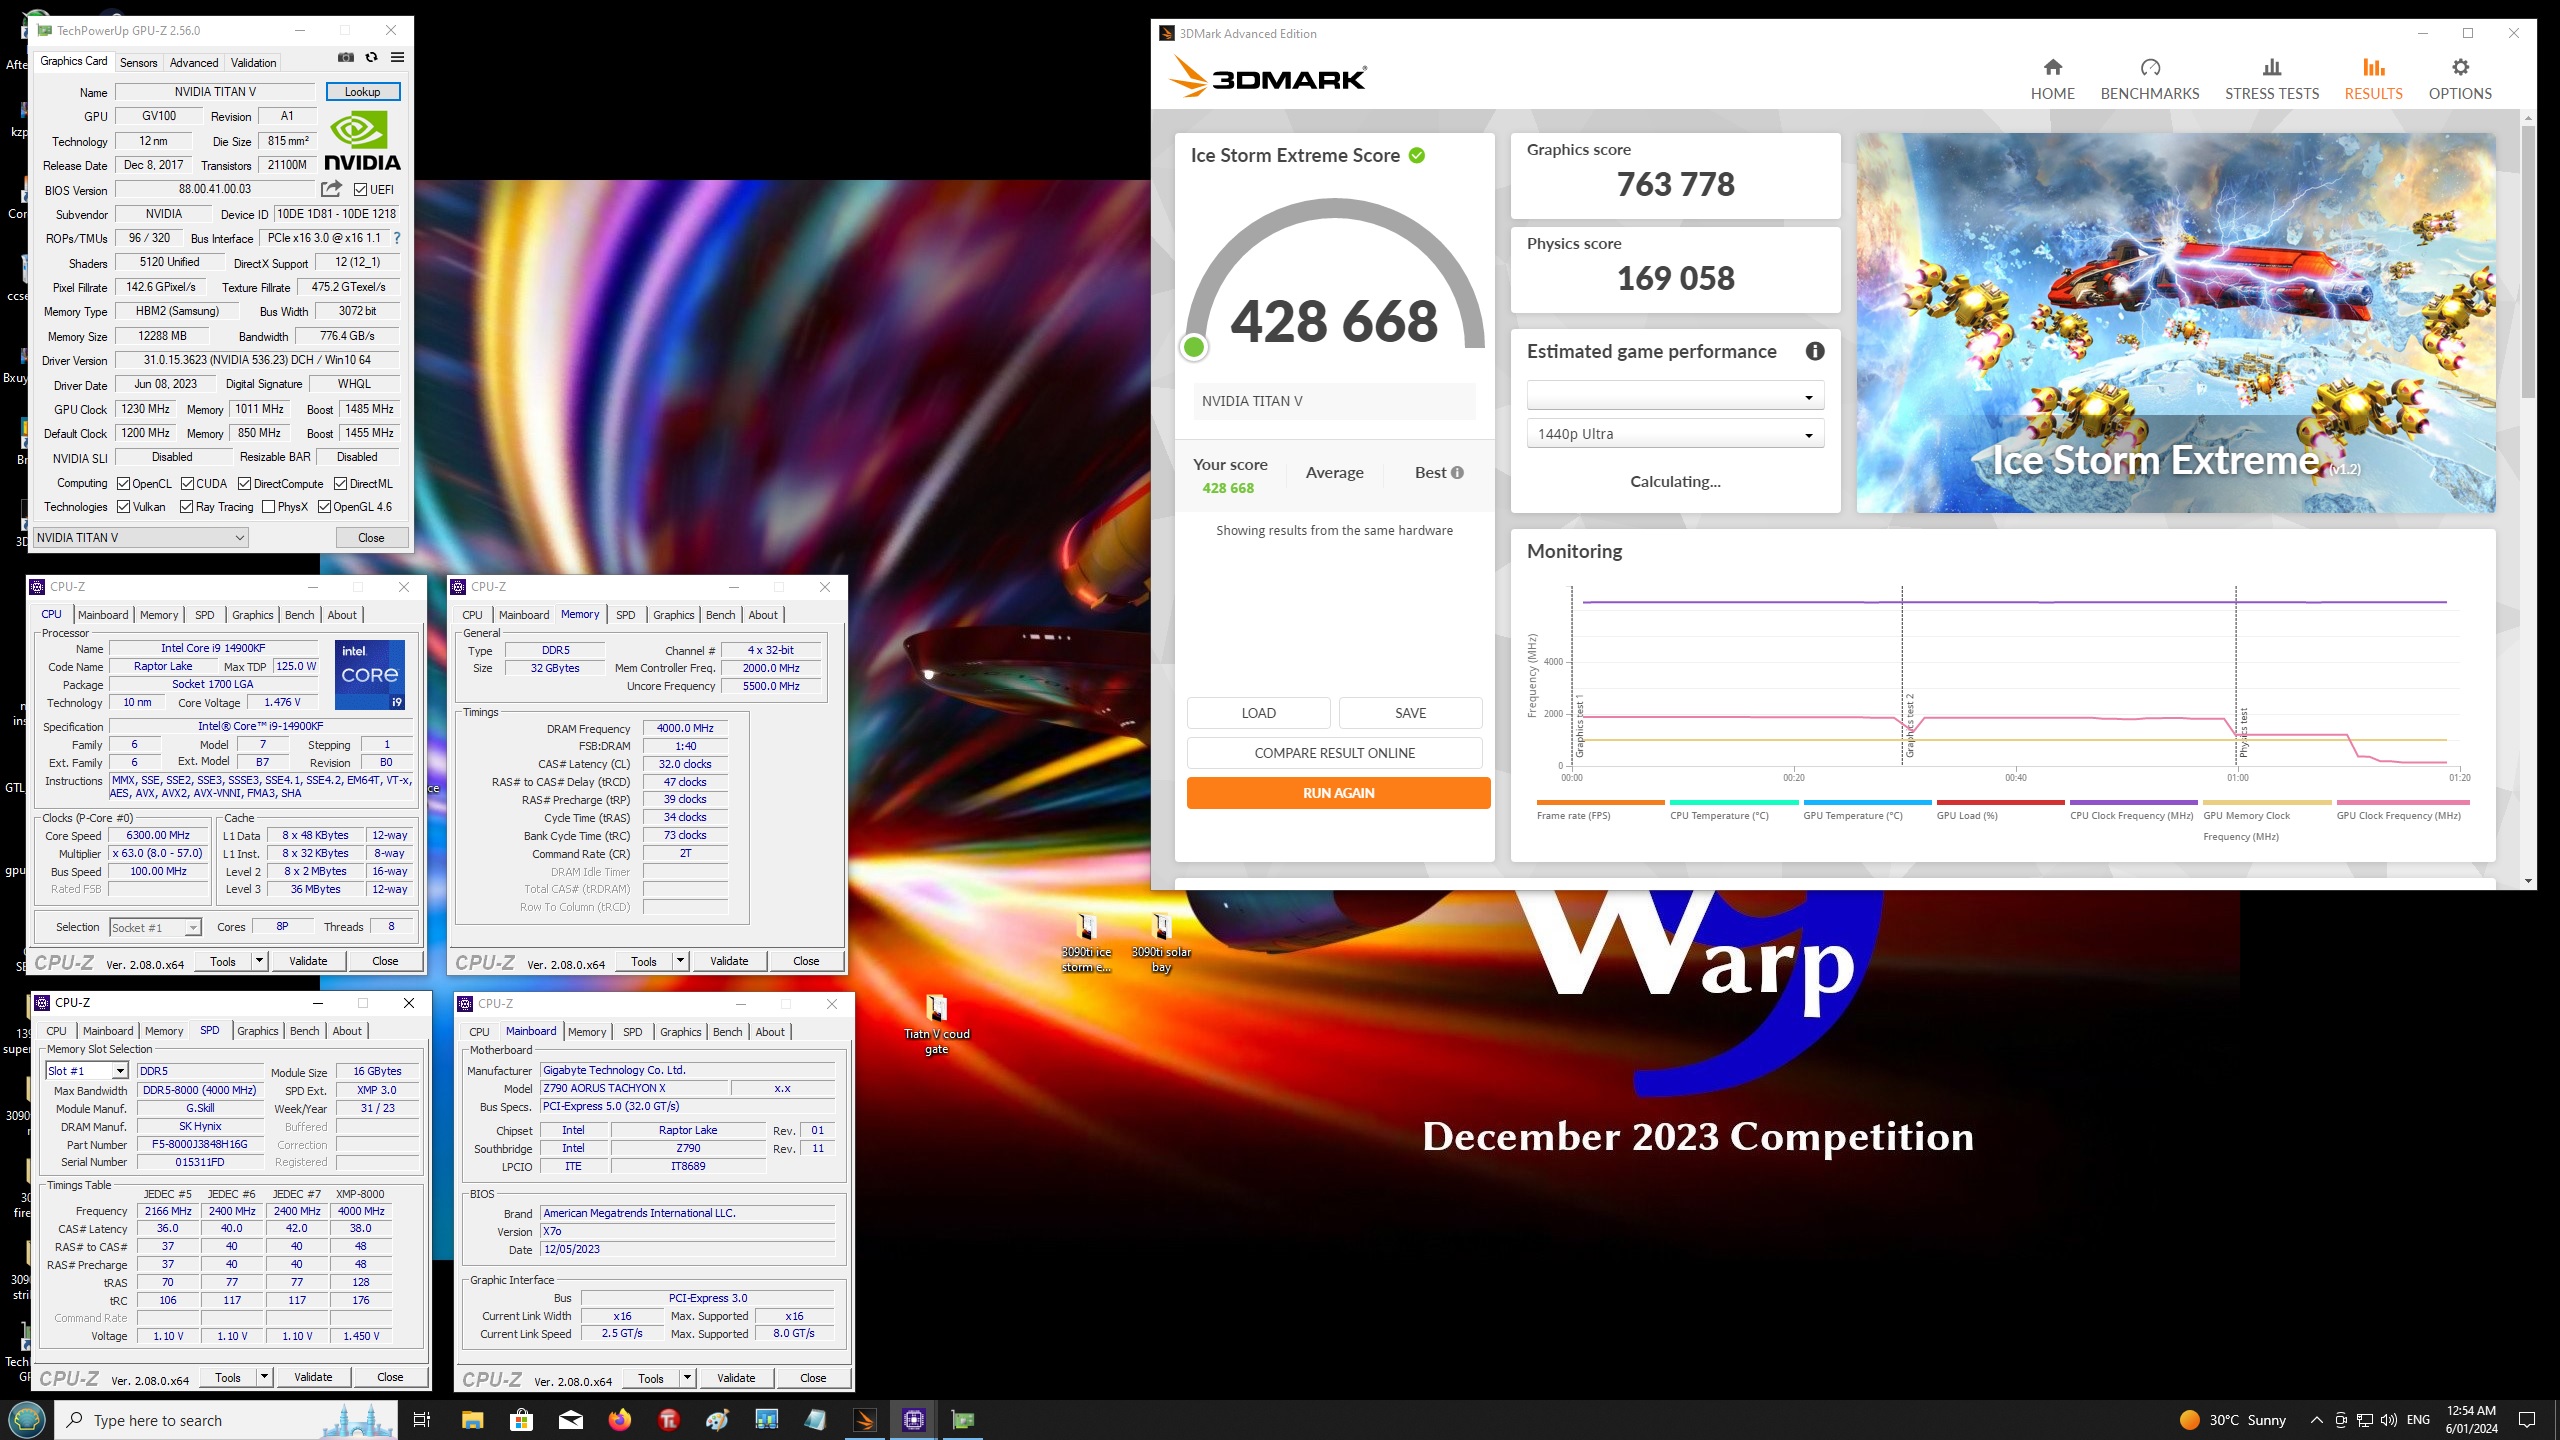This screenshot has width=2560, height=1440.
Task: Switch to the Advanced tab in GPU-Z
Action: pos(194,63)
